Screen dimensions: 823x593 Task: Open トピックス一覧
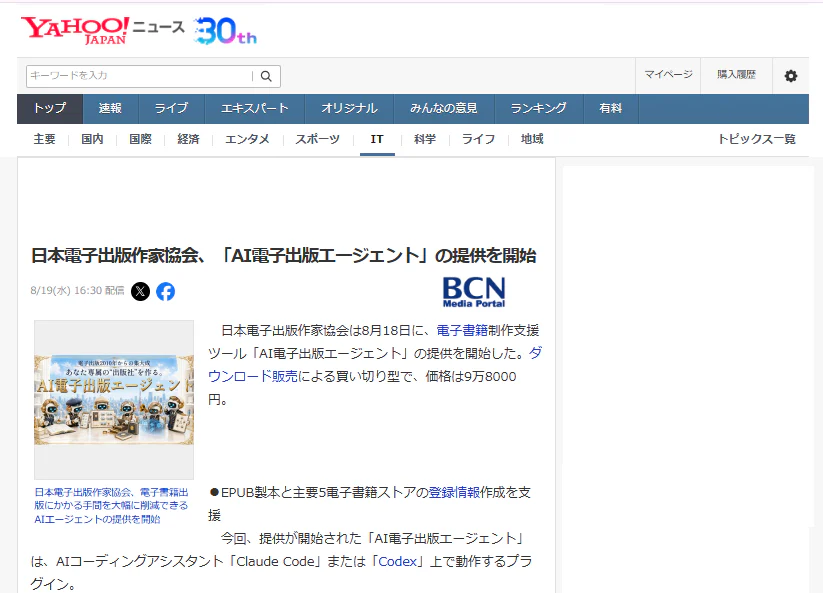[x=756, y=139]
